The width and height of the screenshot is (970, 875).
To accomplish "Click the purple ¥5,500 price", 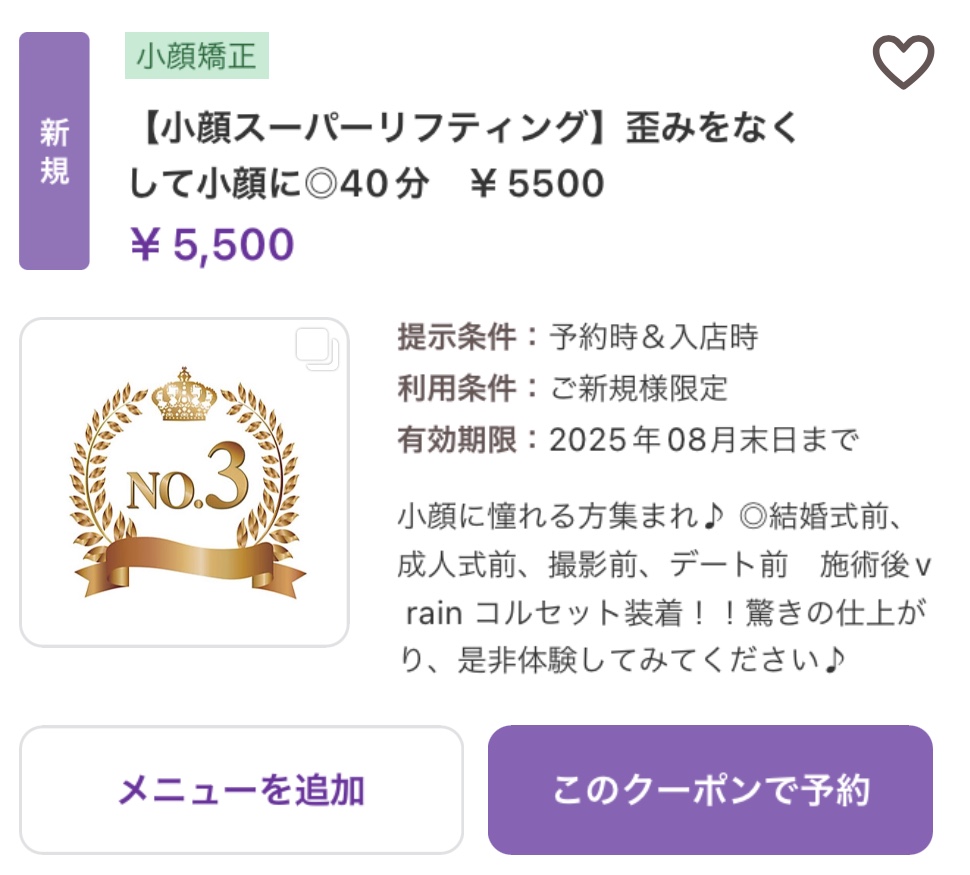I will point(212,244).
